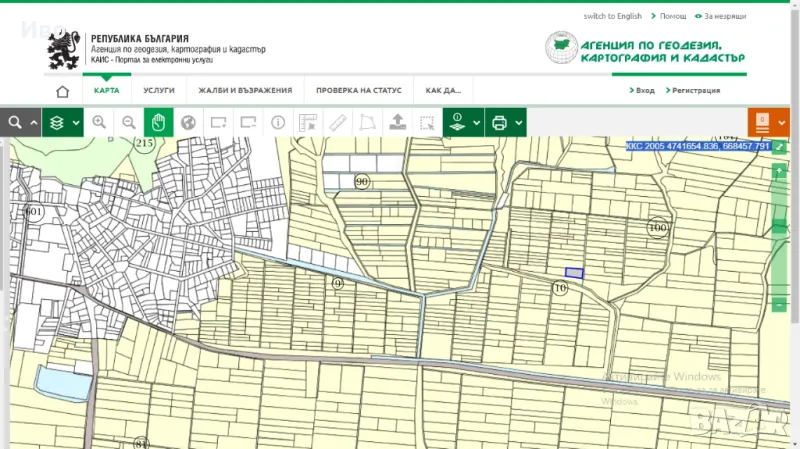Image resolution: width=800 pixels, height=449 pixels.
Task: Click the switch to English link
Action: (613, 16)
